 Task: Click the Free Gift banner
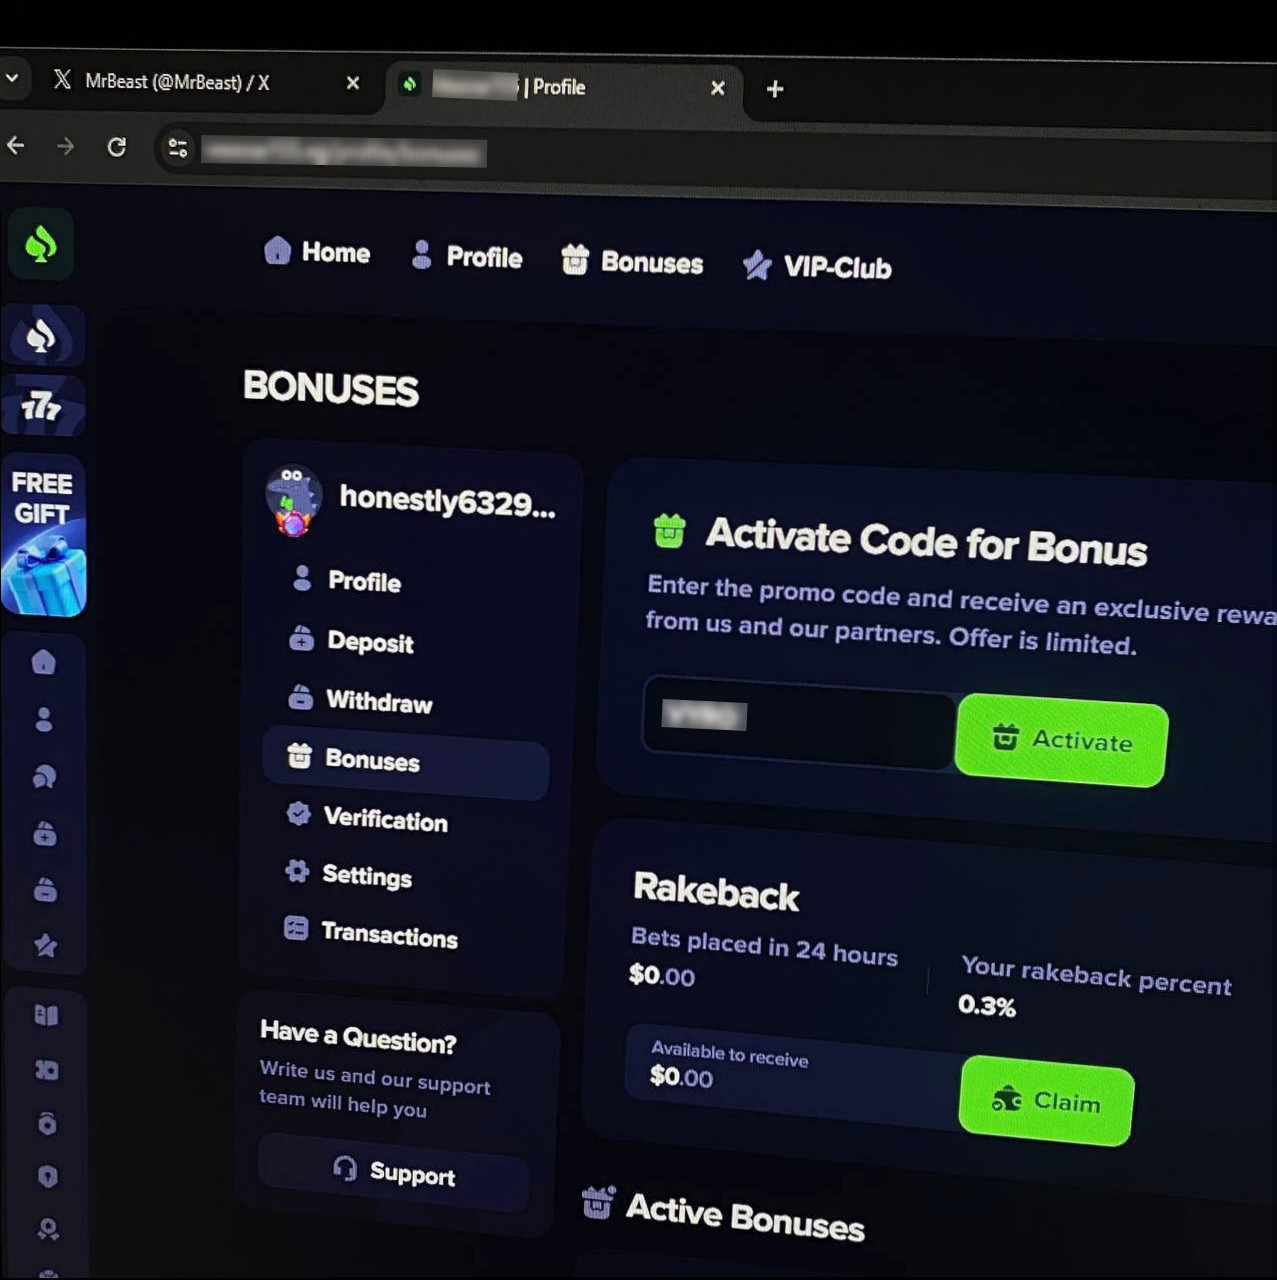(x=43, y=535)
